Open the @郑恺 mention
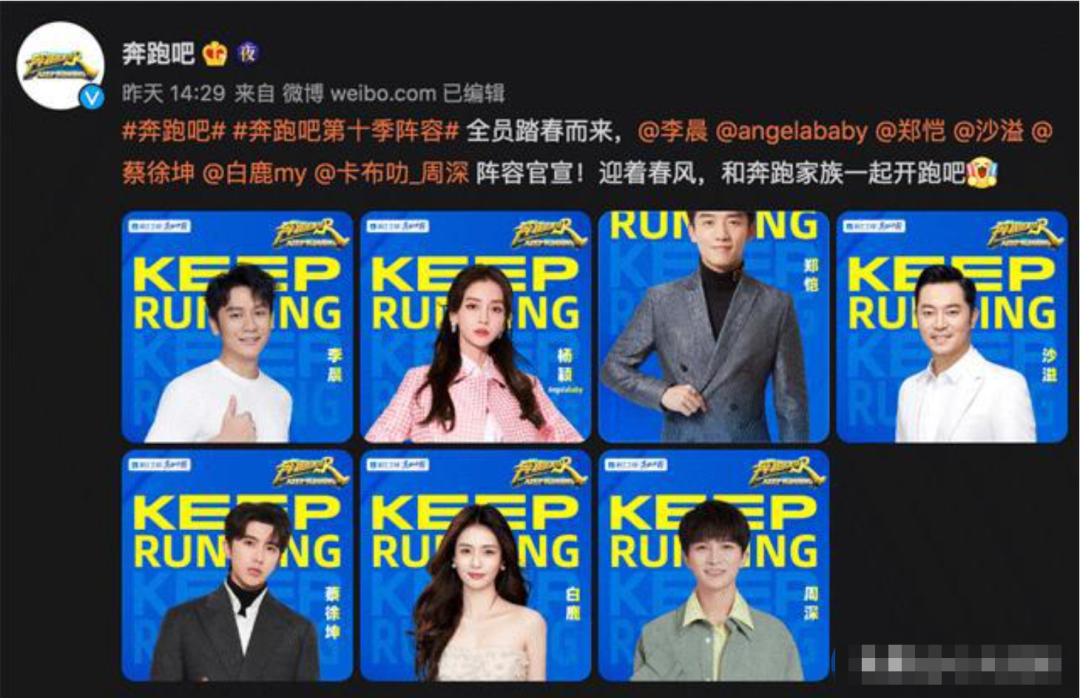Viewport: 1080px width, 698px height. coord(910,130)
